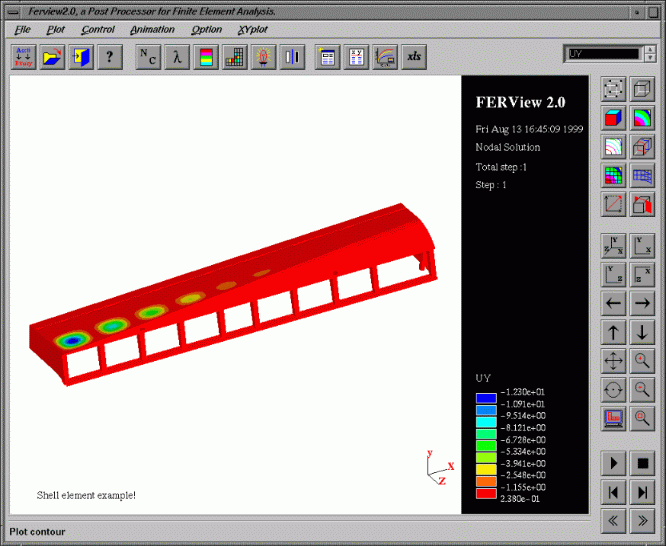Click the blue swatch in UY legend
Screen dimensions: 666x546
coord(485,397)
